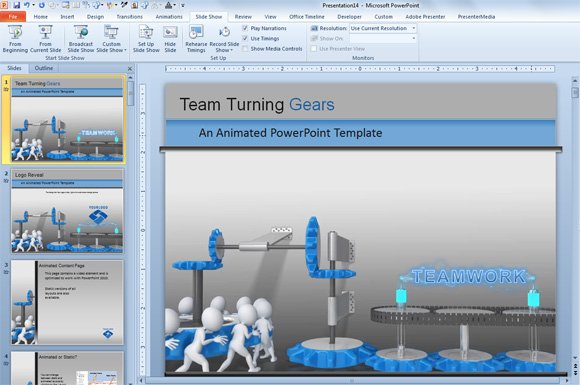Open Adobe Presenter tab
Screen dimensions: 580x385
tap(425, 17)
